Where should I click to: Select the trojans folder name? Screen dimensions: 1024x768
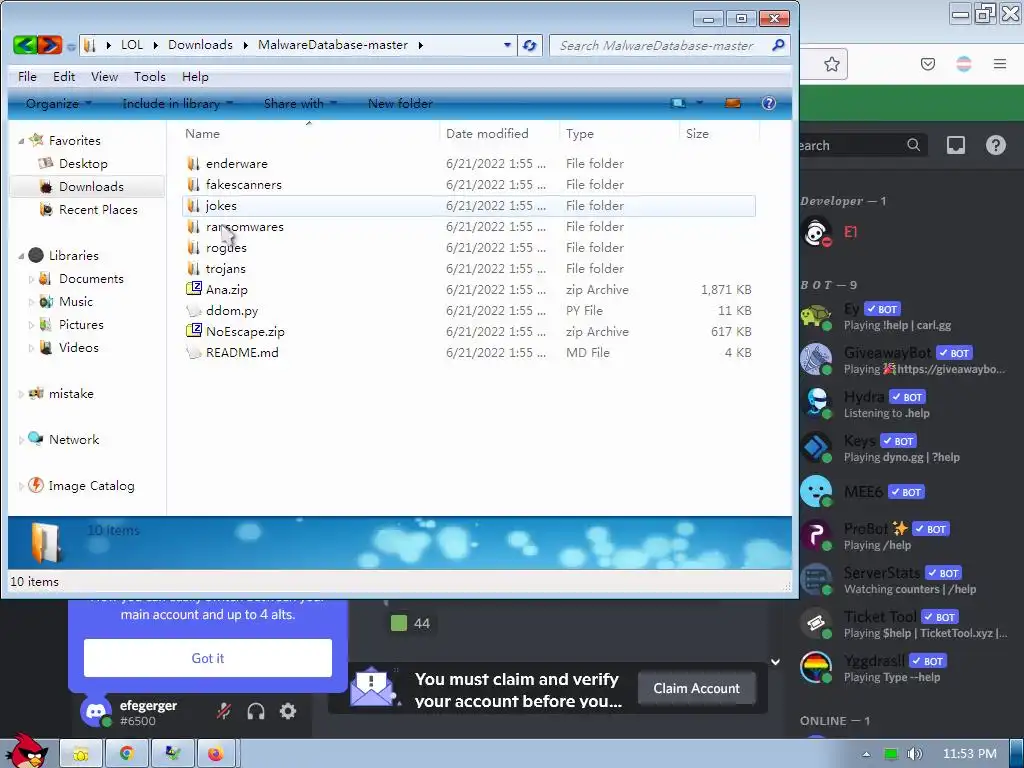(x=225, y=268)
